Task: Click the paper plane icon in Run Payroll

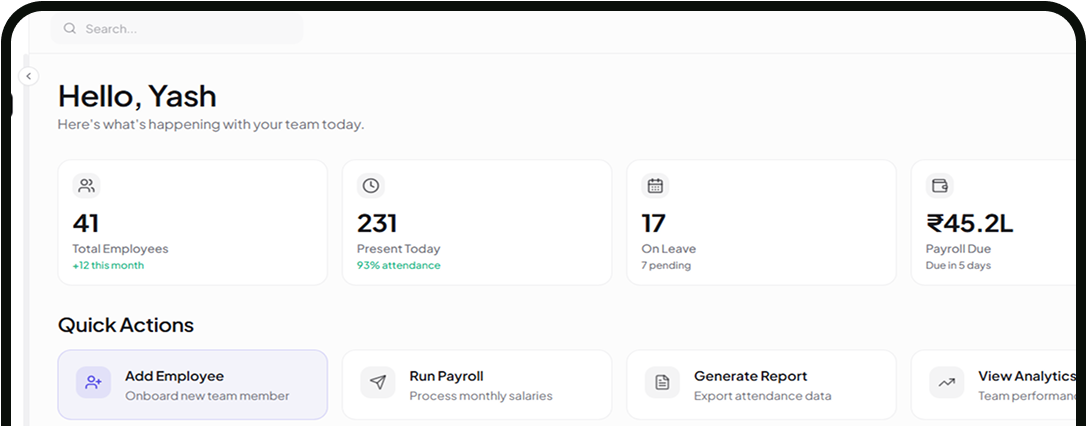Action: (378, 383)
